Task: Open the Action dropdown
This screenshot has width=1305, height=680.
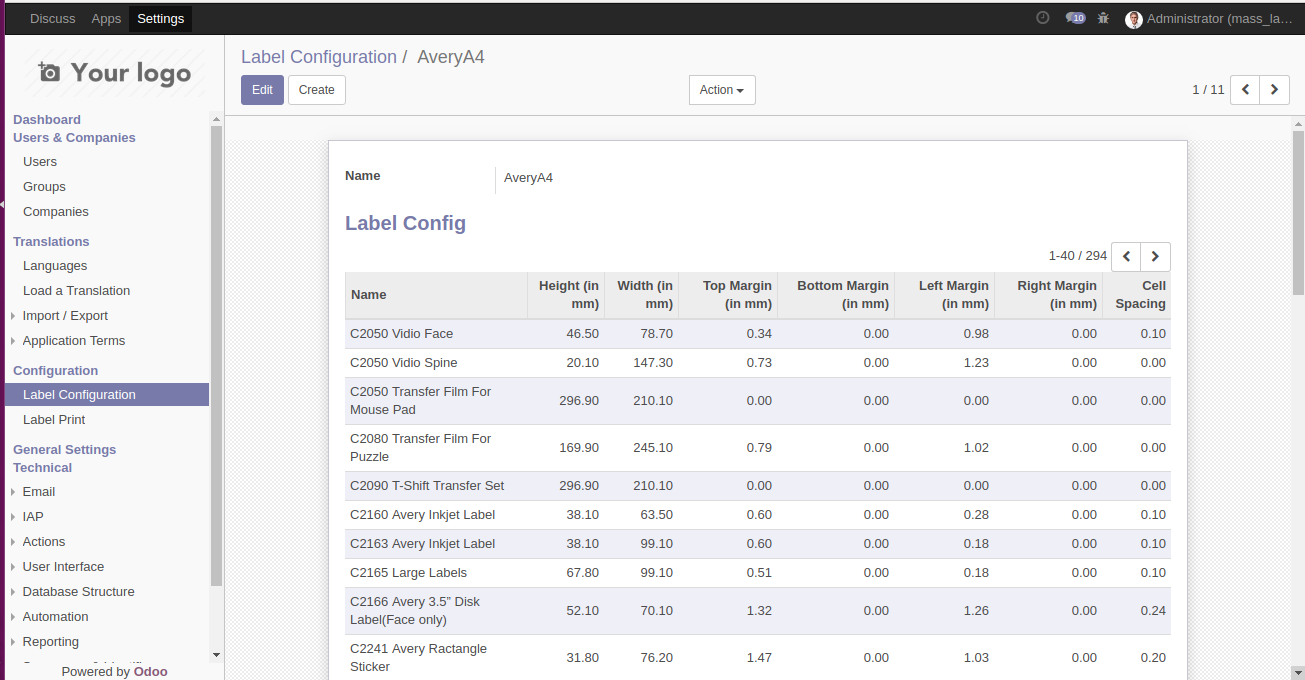Action: 721,90
